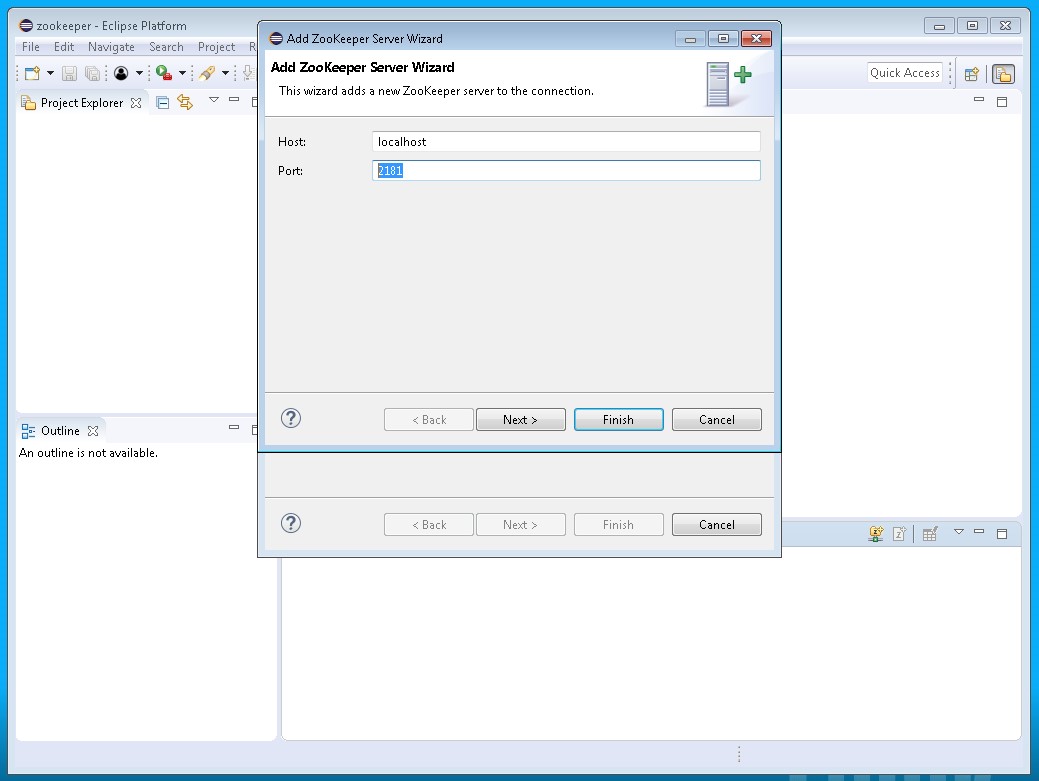Select the Outline tab
This screenshot has width=1039, height=781.
click(x=60, y=431)
